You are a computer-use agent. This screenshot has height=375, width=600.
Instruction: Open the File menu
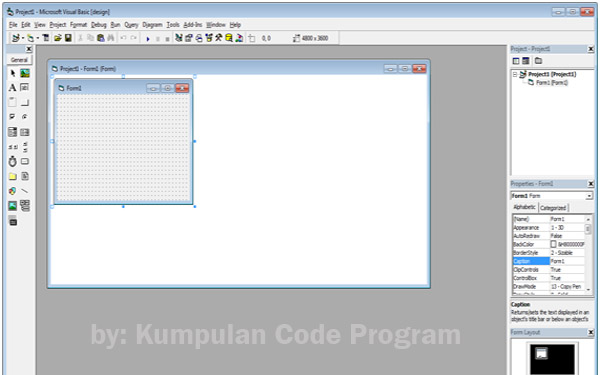pos(13,25)
